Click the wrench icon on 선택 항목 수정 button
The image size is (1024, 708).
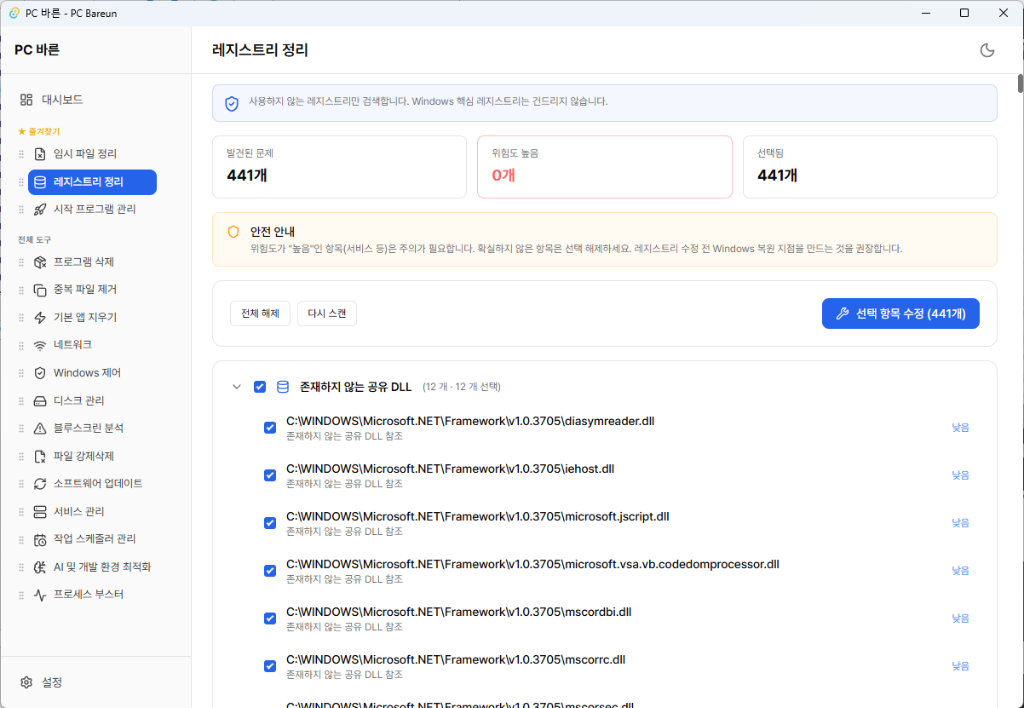pyautogui.click(x=842, y=314)
